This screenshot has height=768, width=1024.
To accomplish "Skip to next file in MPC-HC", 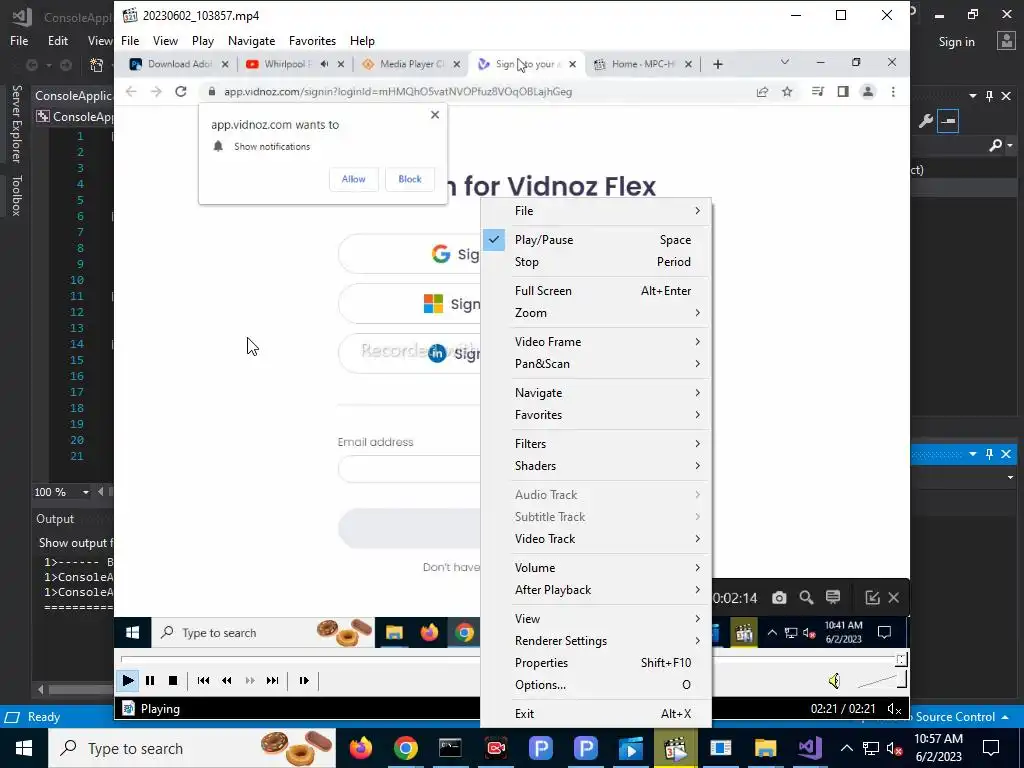I will tap(272, 680).
